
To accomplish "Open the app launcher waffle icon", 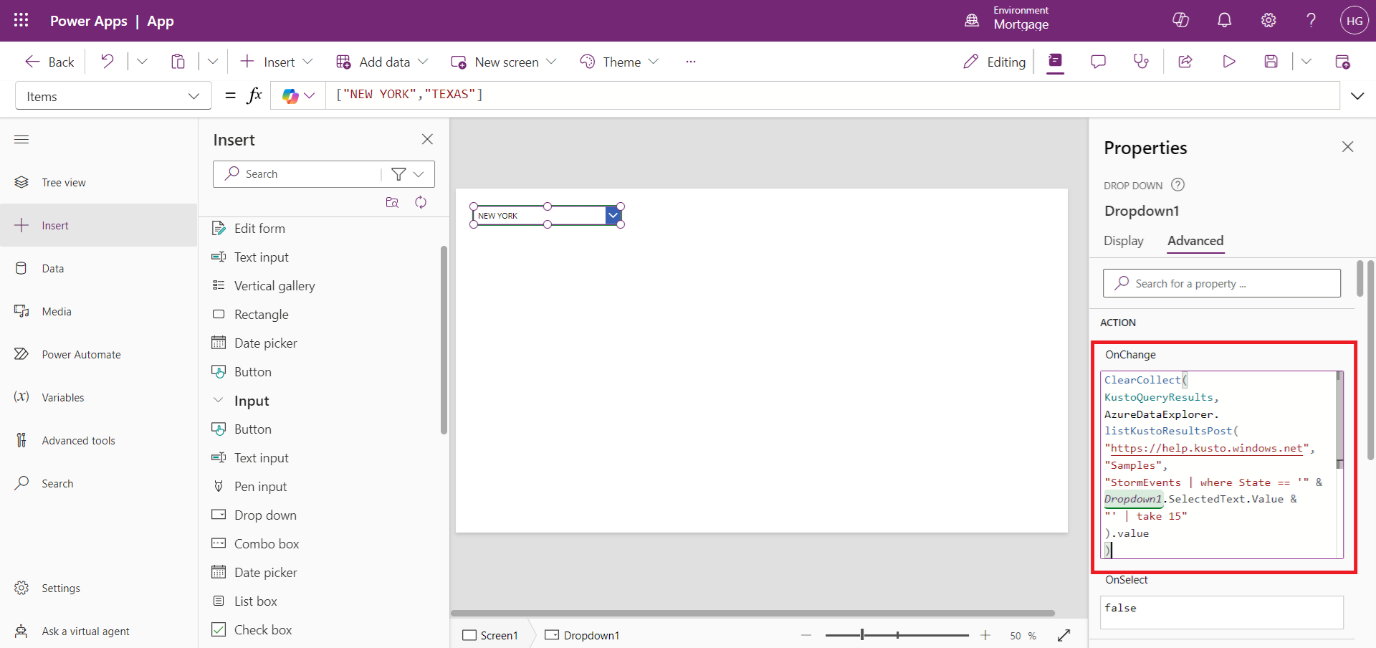I will pos(21,21).
